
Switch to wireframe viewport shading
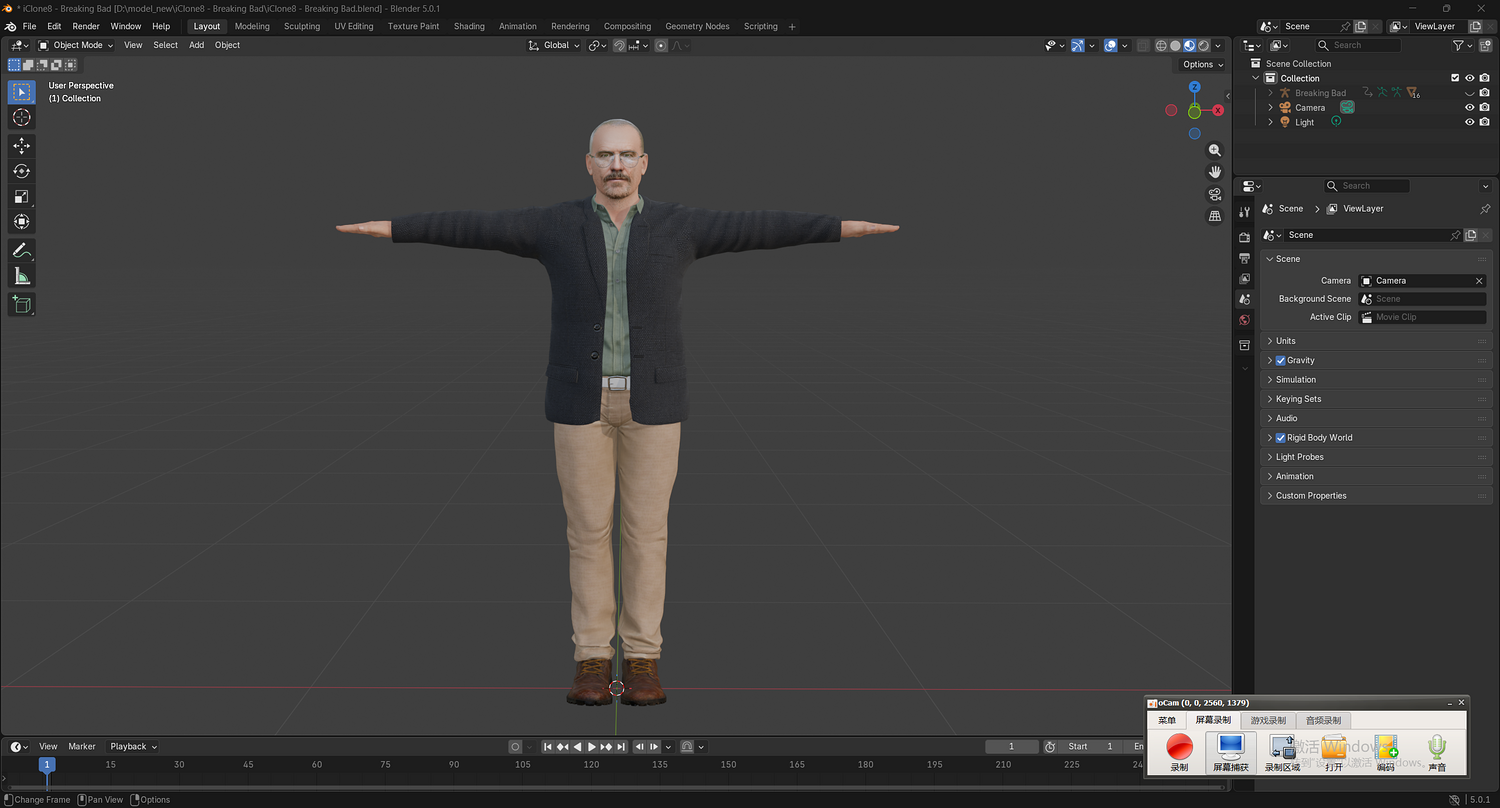pyautogui.click(x=1161, y=45)
